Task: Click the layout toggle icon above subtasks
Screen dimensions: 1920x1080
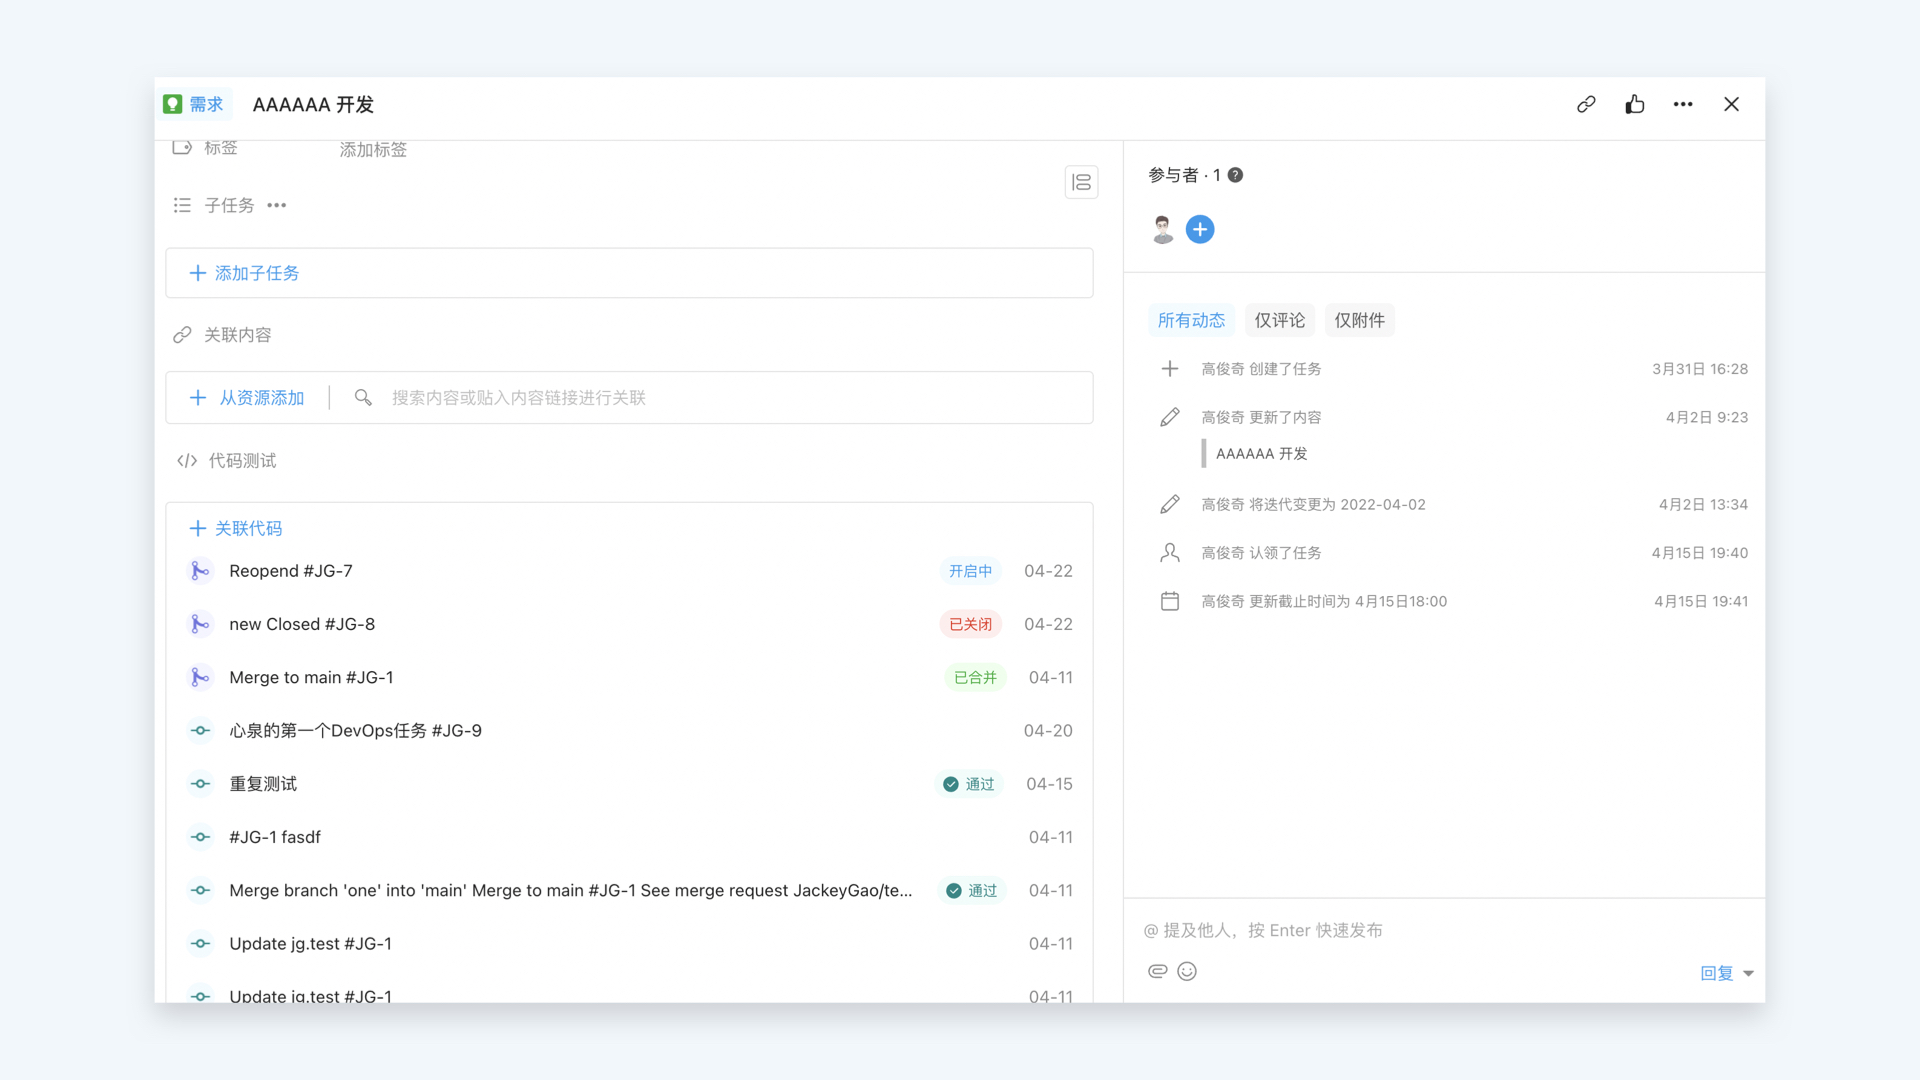Action: click(x=1081, y=182)
